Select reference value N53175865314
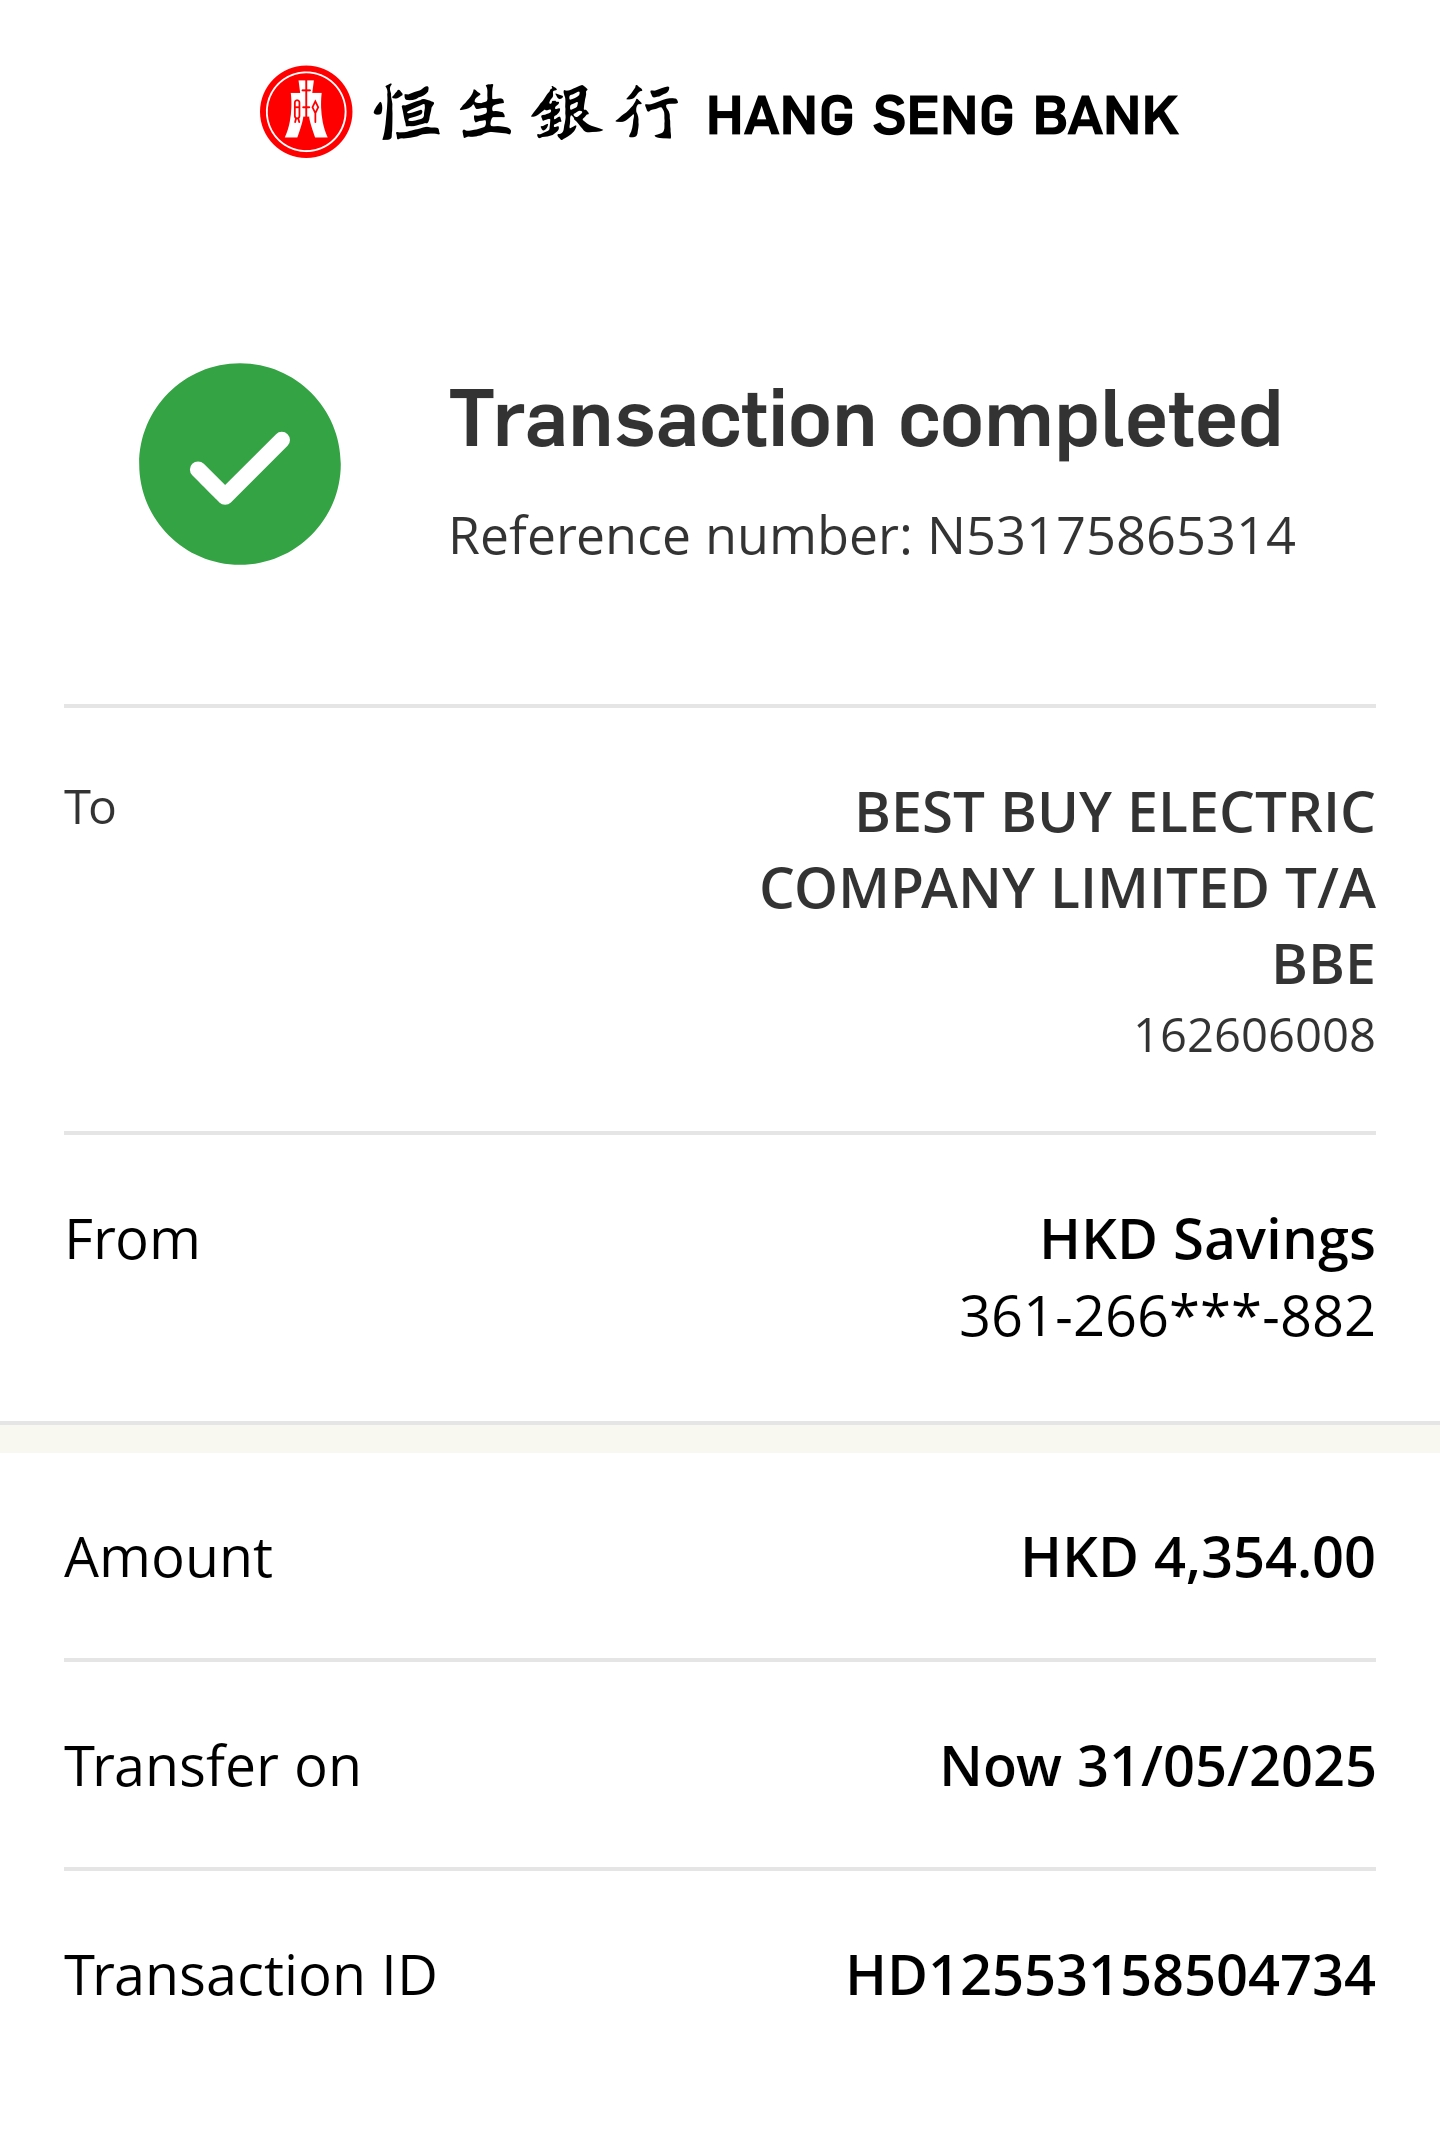 click(1111, 537)
